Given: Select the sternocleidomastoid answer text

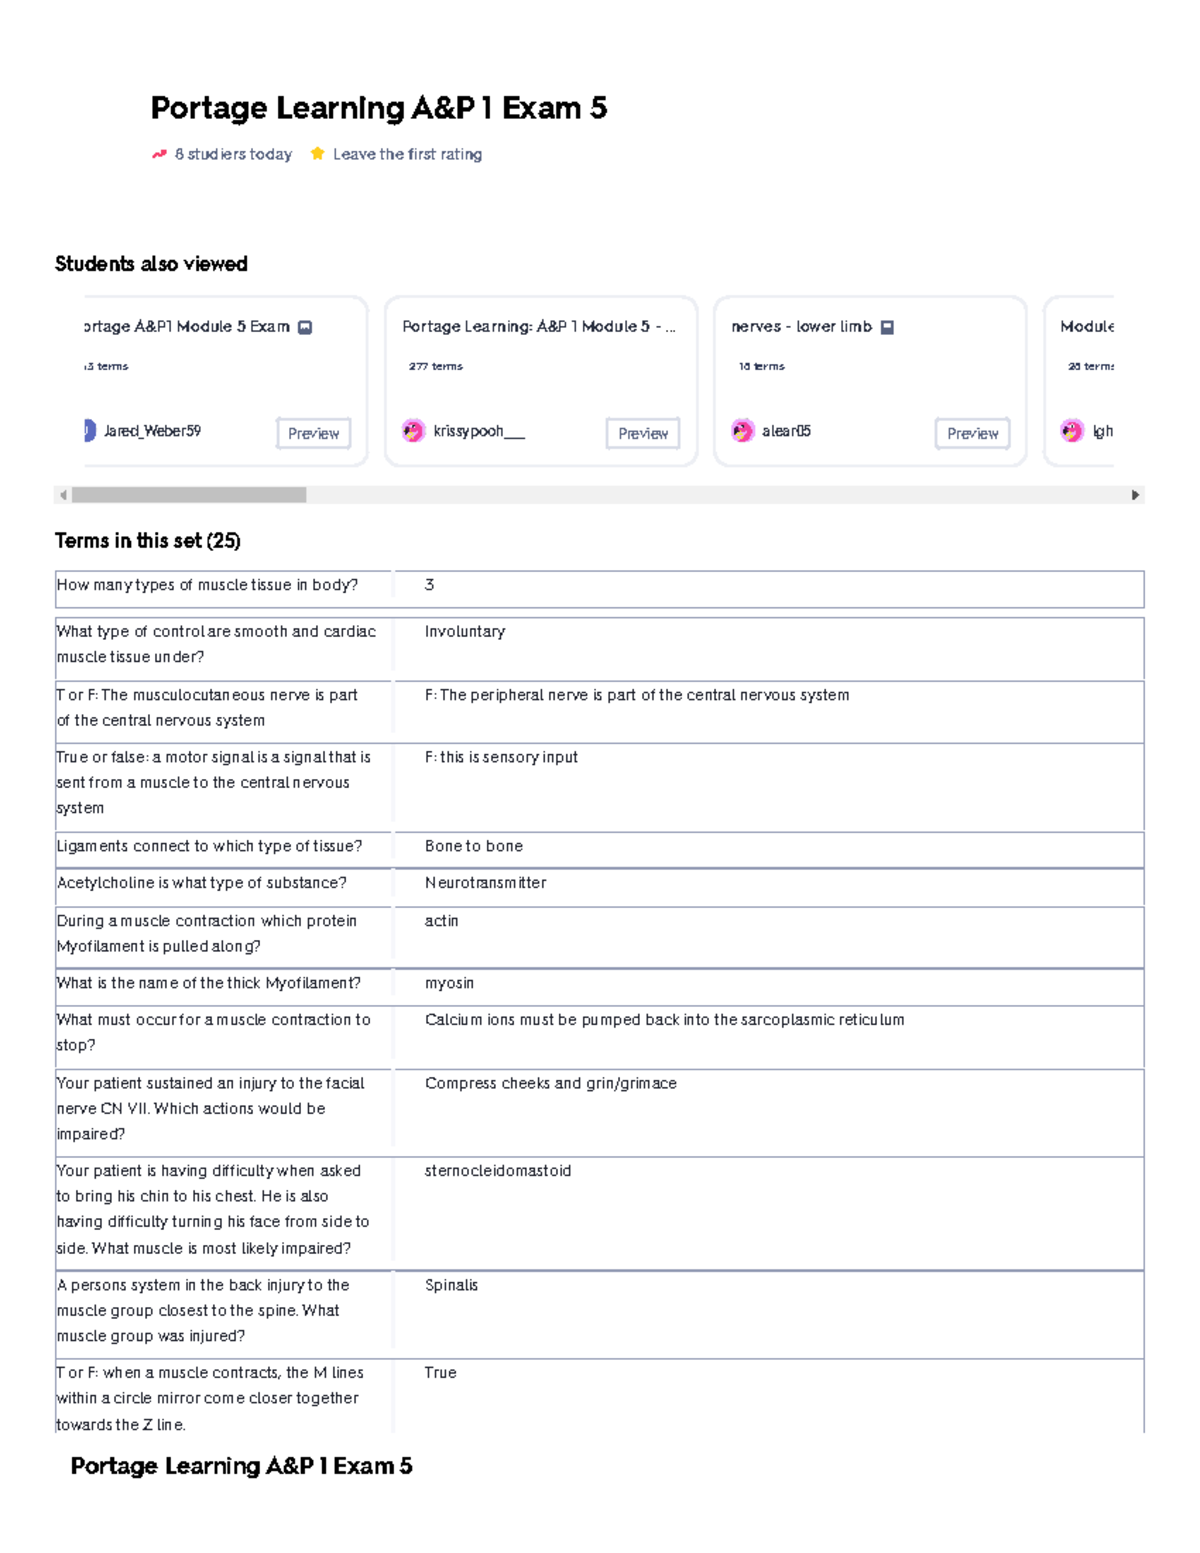Looking at the screenshot, I should click(x=498, y=1171).
